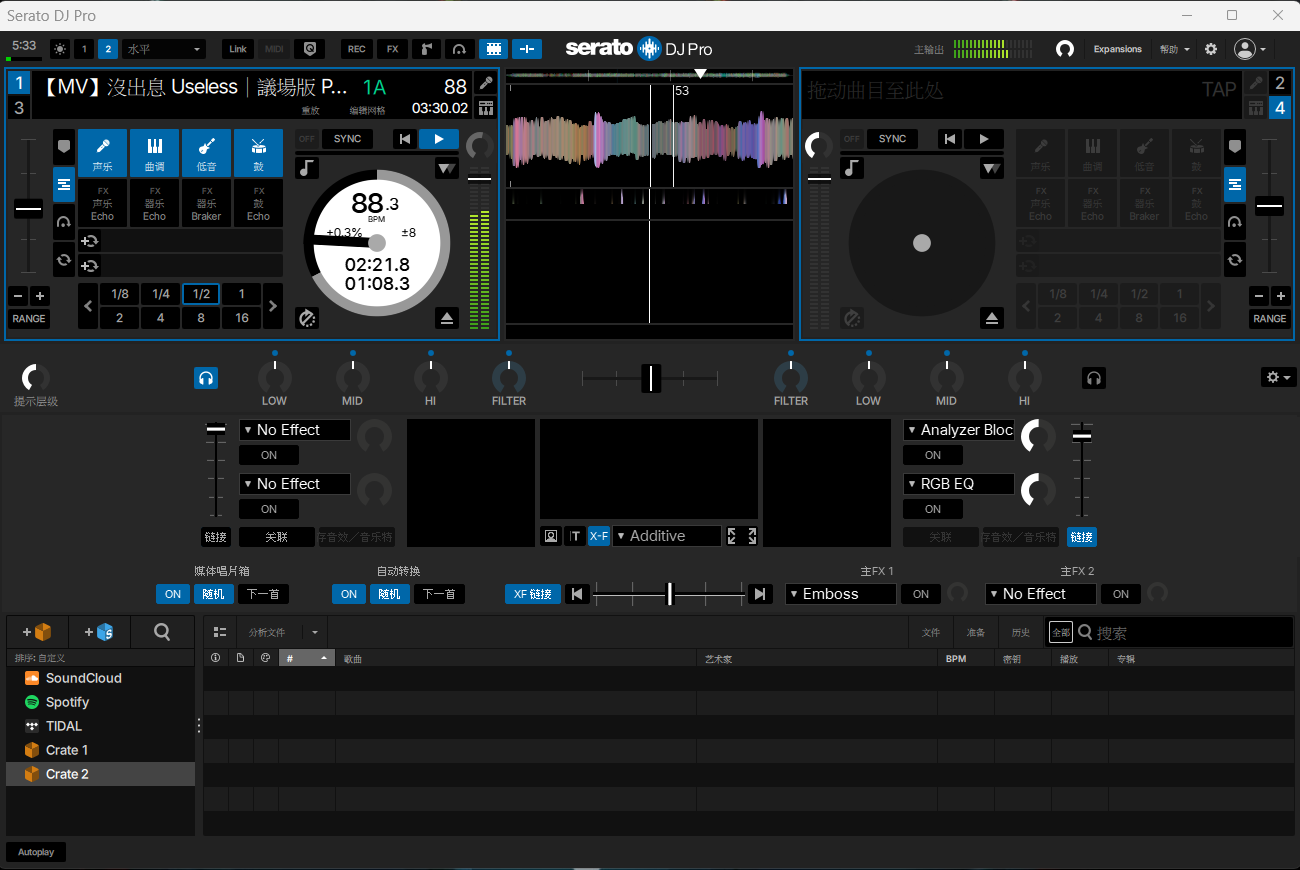Click the vocals stem microphone pad on deck 1

pos(102,153)
